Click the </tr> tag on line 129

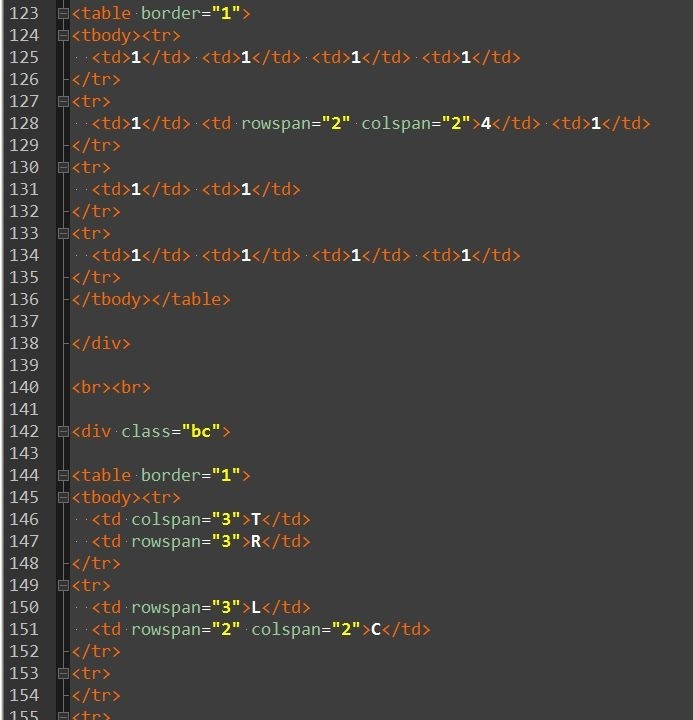(x=96, y=146)
